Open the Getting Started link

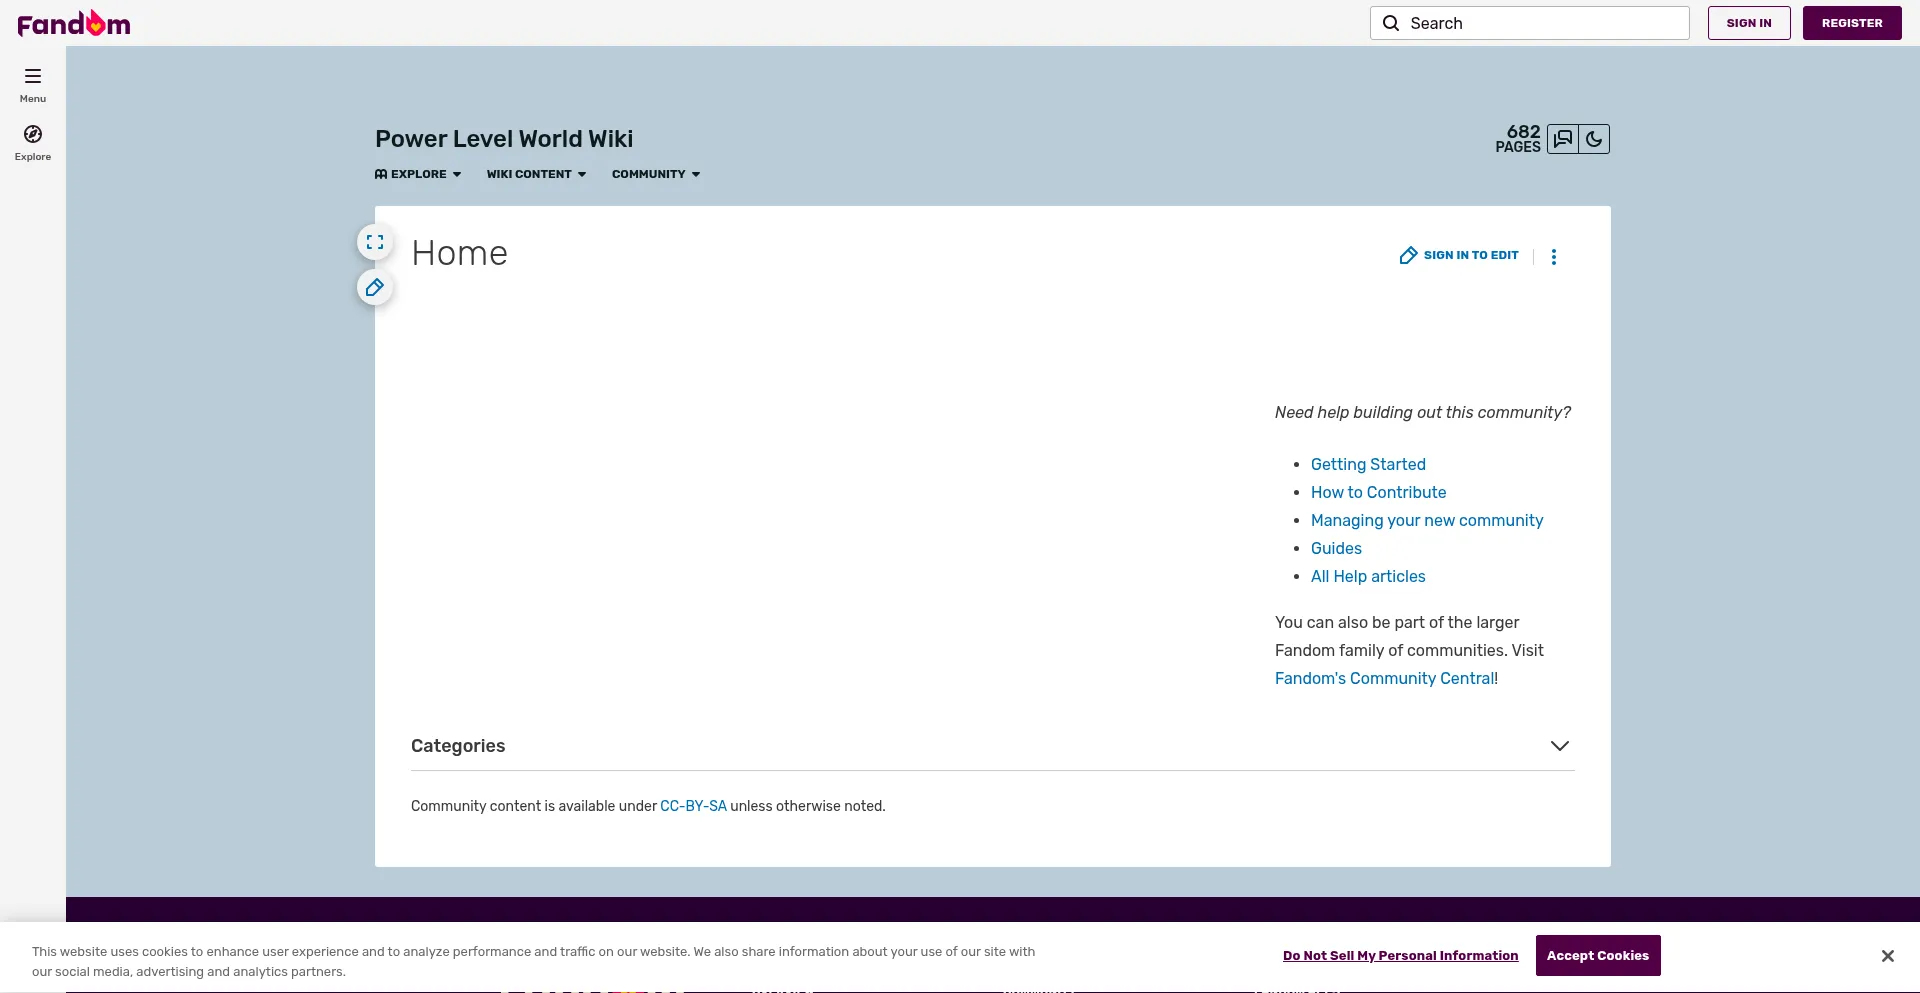point(1368,464)
